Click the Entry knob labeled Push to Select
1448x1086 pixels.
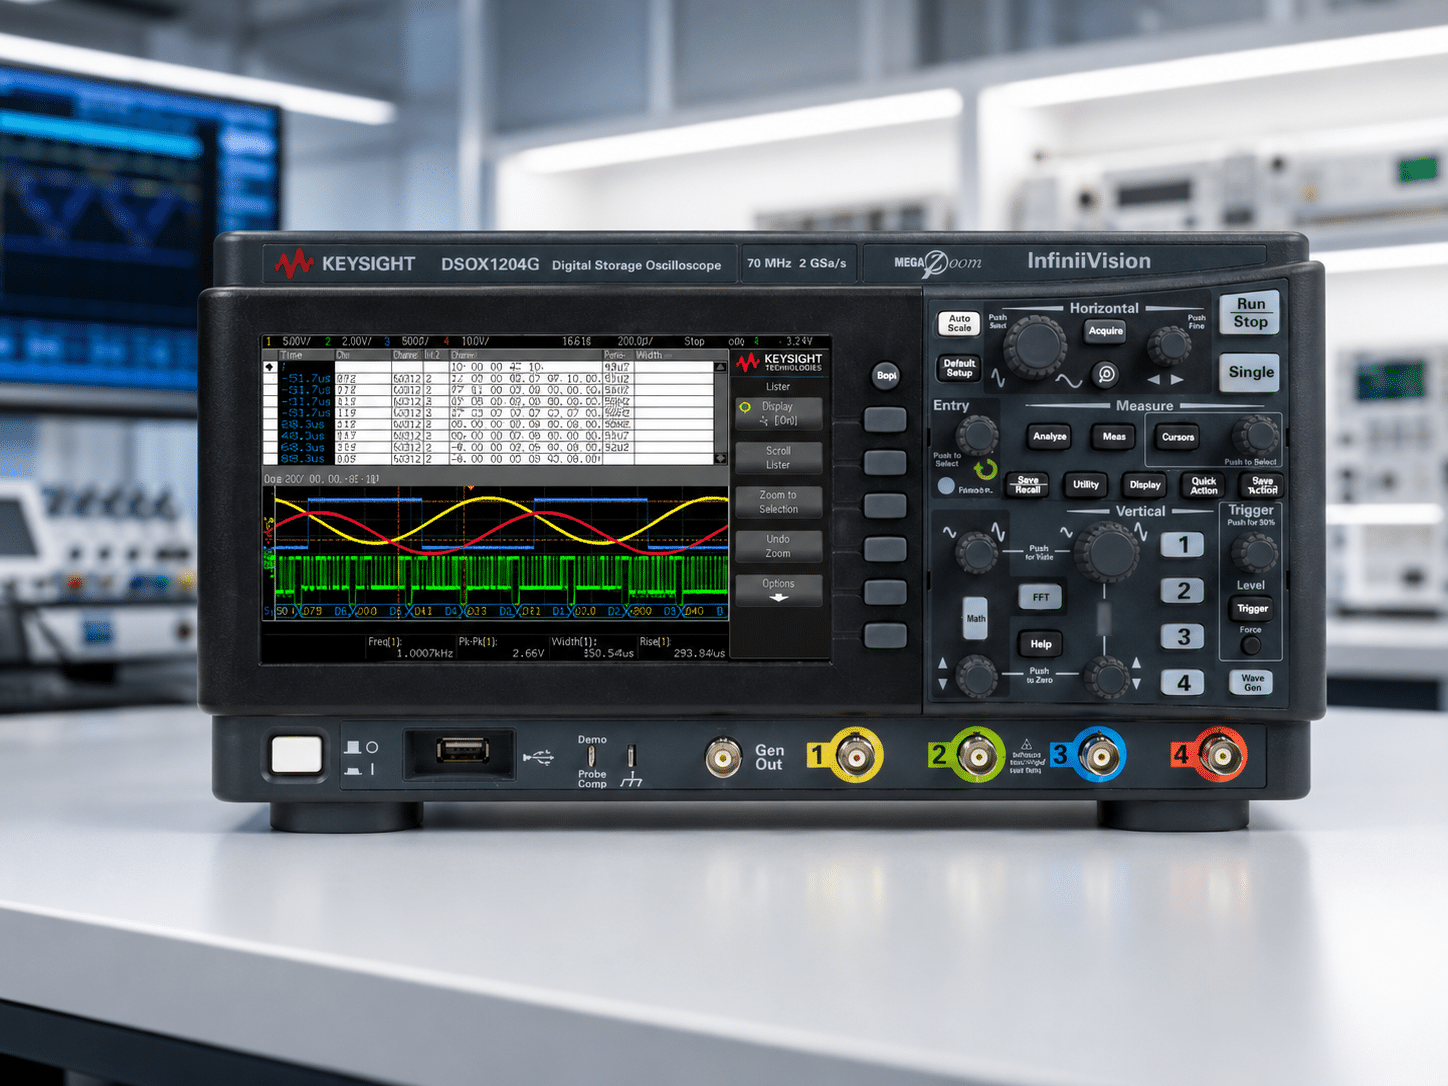(977, 435)
